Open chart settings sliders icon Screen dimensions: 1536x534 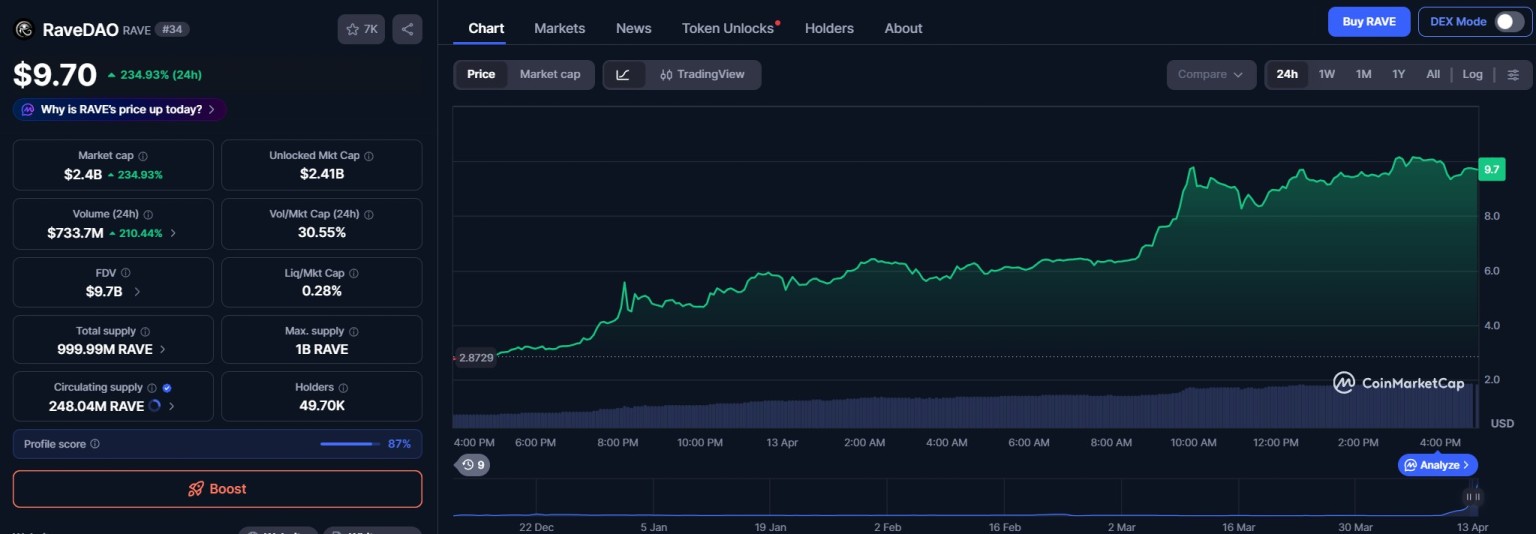(x=1513, y=74)
